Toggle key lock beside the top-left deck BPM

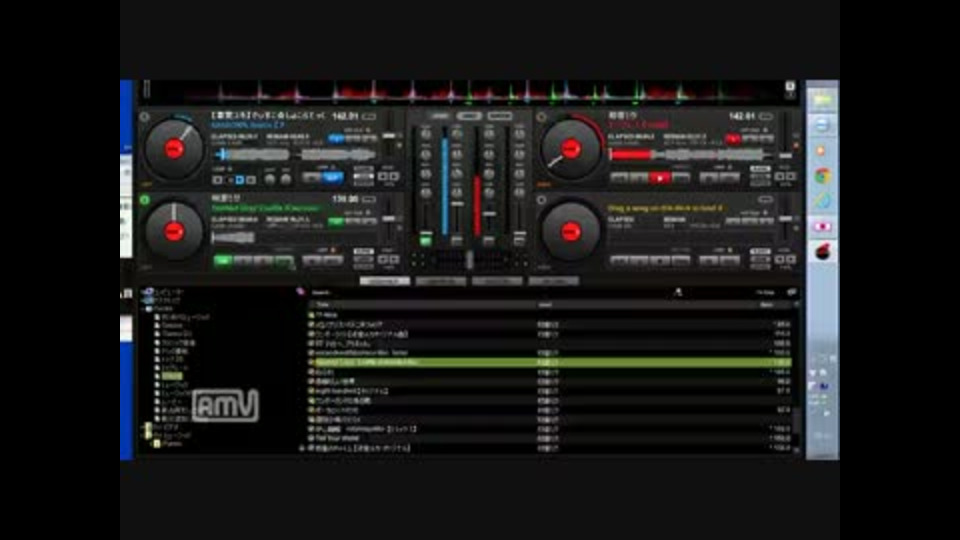(369, 116)
